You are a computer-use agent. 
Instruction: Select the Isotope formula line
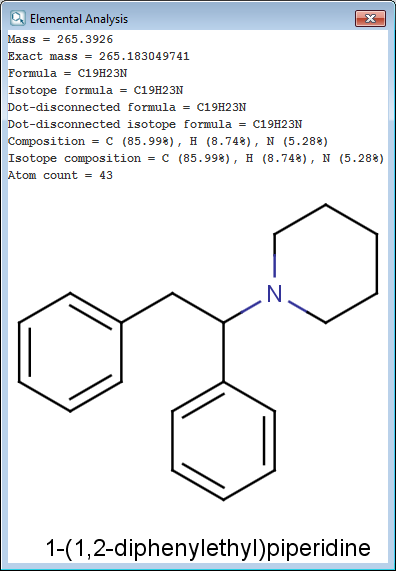pyautogui.click(x=95, y=90)
